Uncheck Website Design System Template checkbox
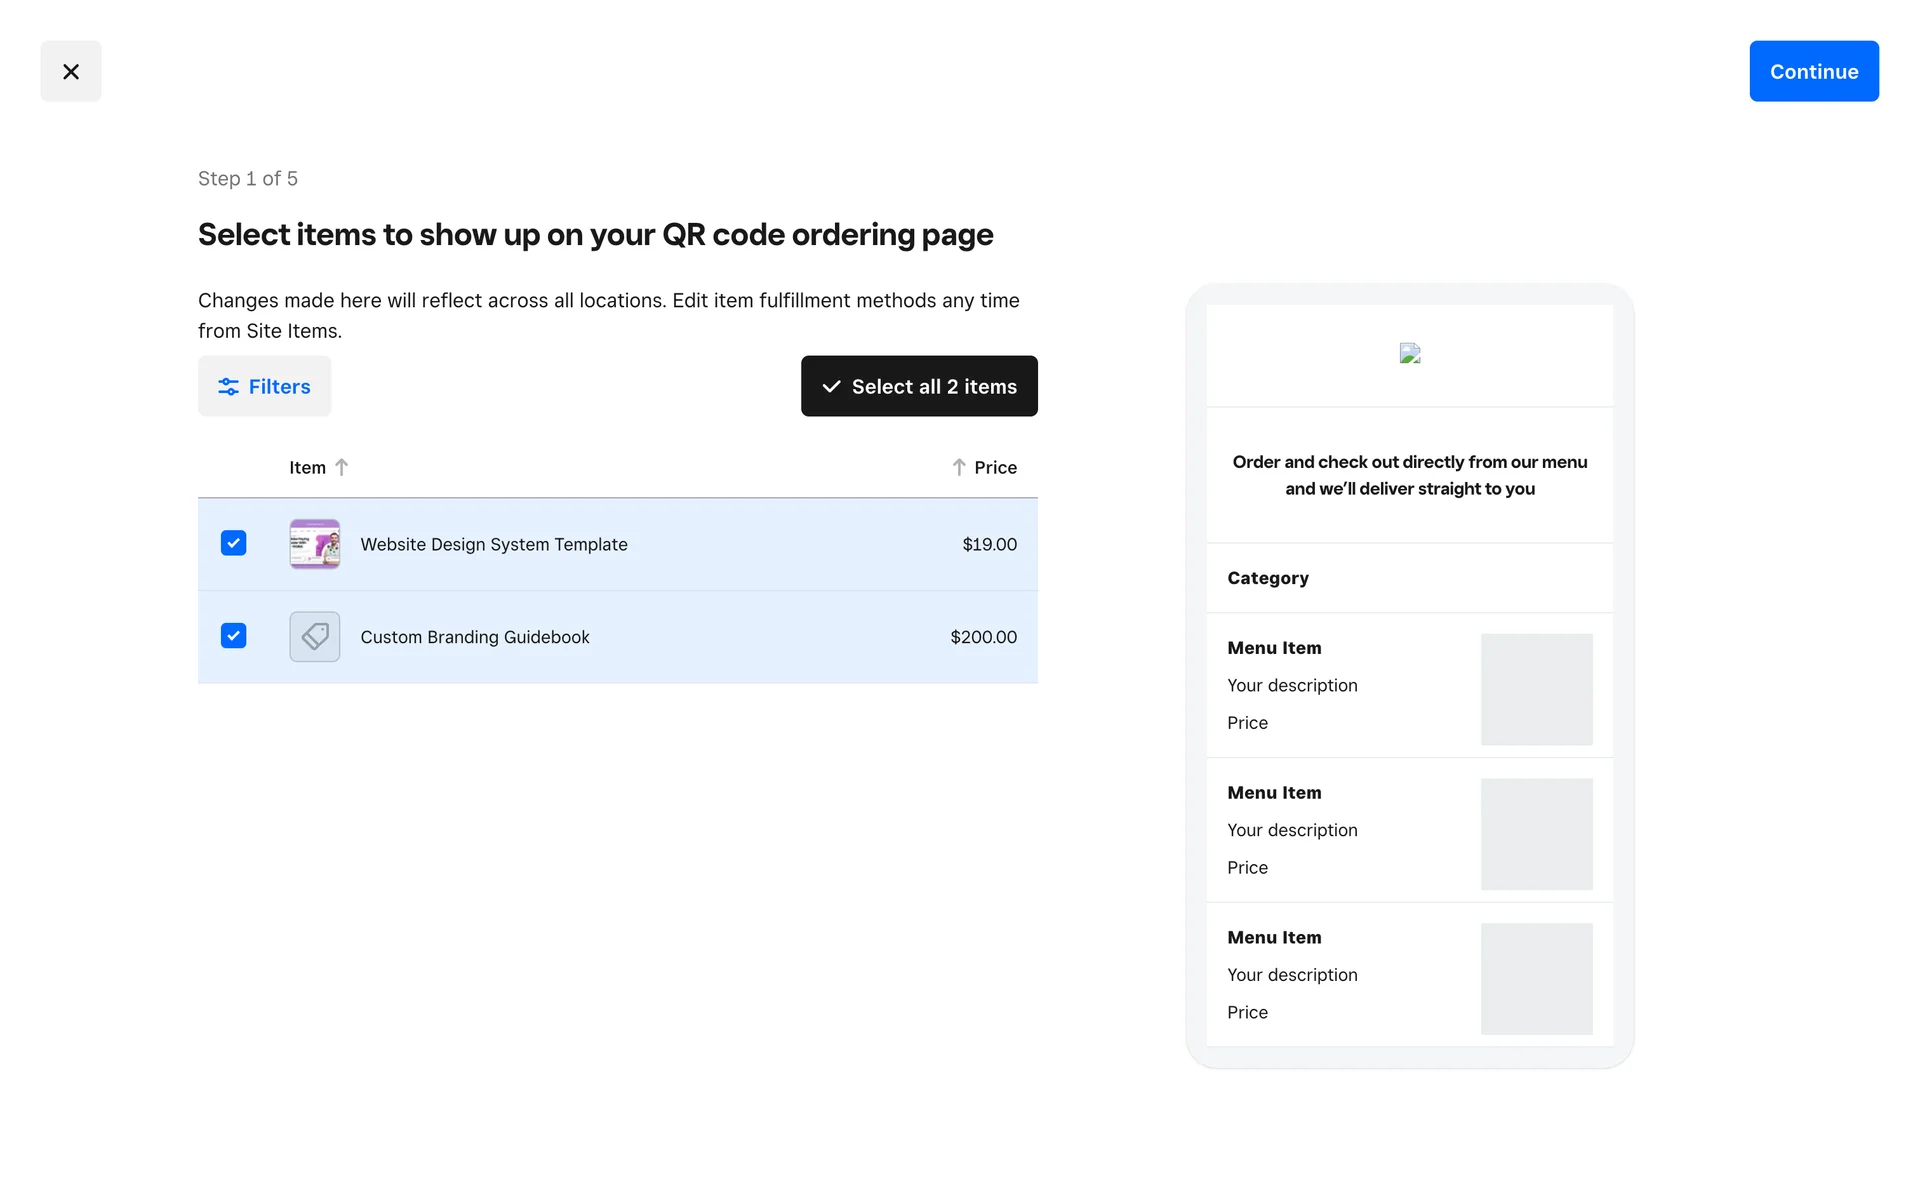This screenshot has height=1200, width=1920. 233,543
